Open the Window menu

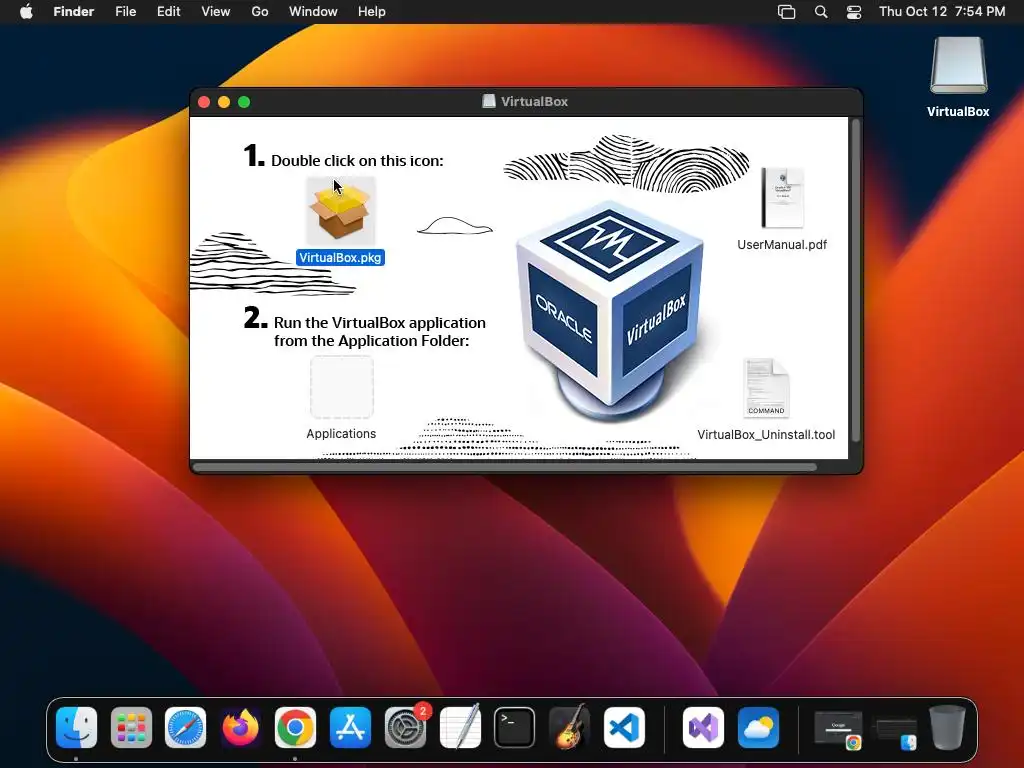click(x=313, y=12)
